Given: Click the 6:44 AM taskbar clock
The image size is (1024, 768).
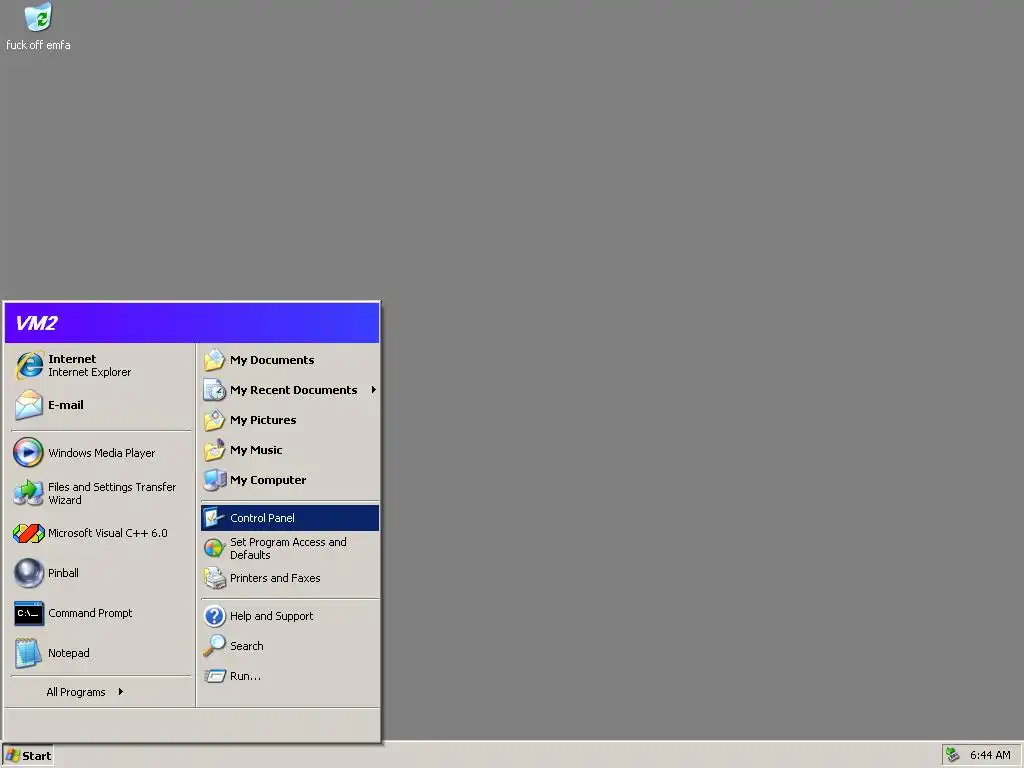Looking at the screenshot, I should point(990,755).
